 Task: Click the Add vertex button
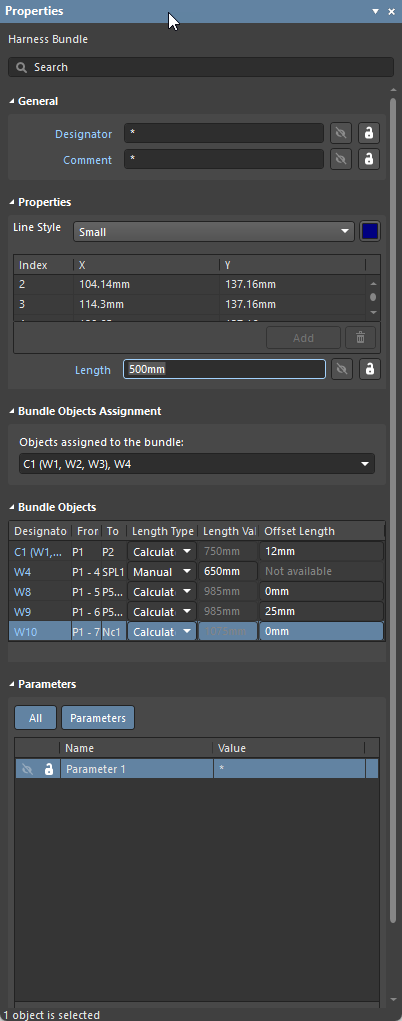303,338
